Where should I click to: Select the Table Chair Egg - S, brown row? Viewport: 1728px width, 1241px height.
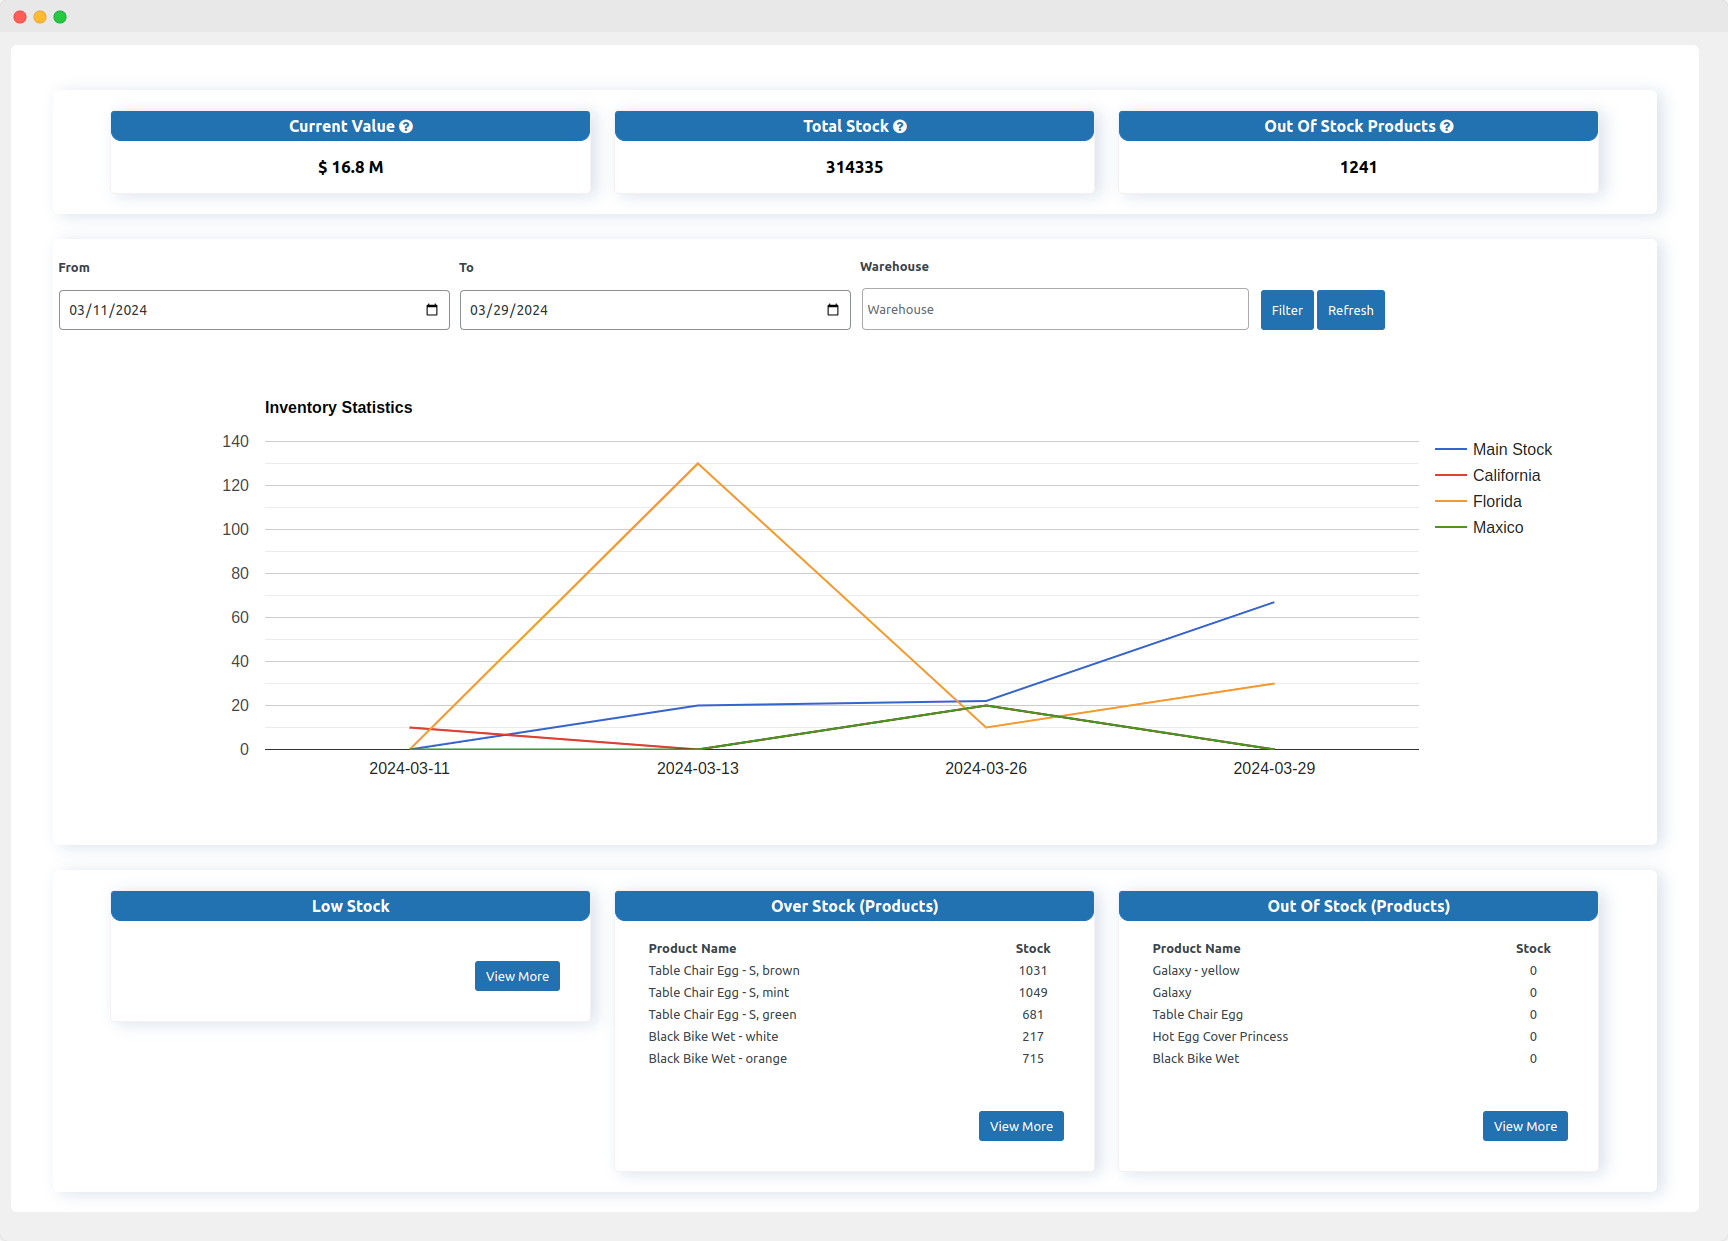point(723,970)
